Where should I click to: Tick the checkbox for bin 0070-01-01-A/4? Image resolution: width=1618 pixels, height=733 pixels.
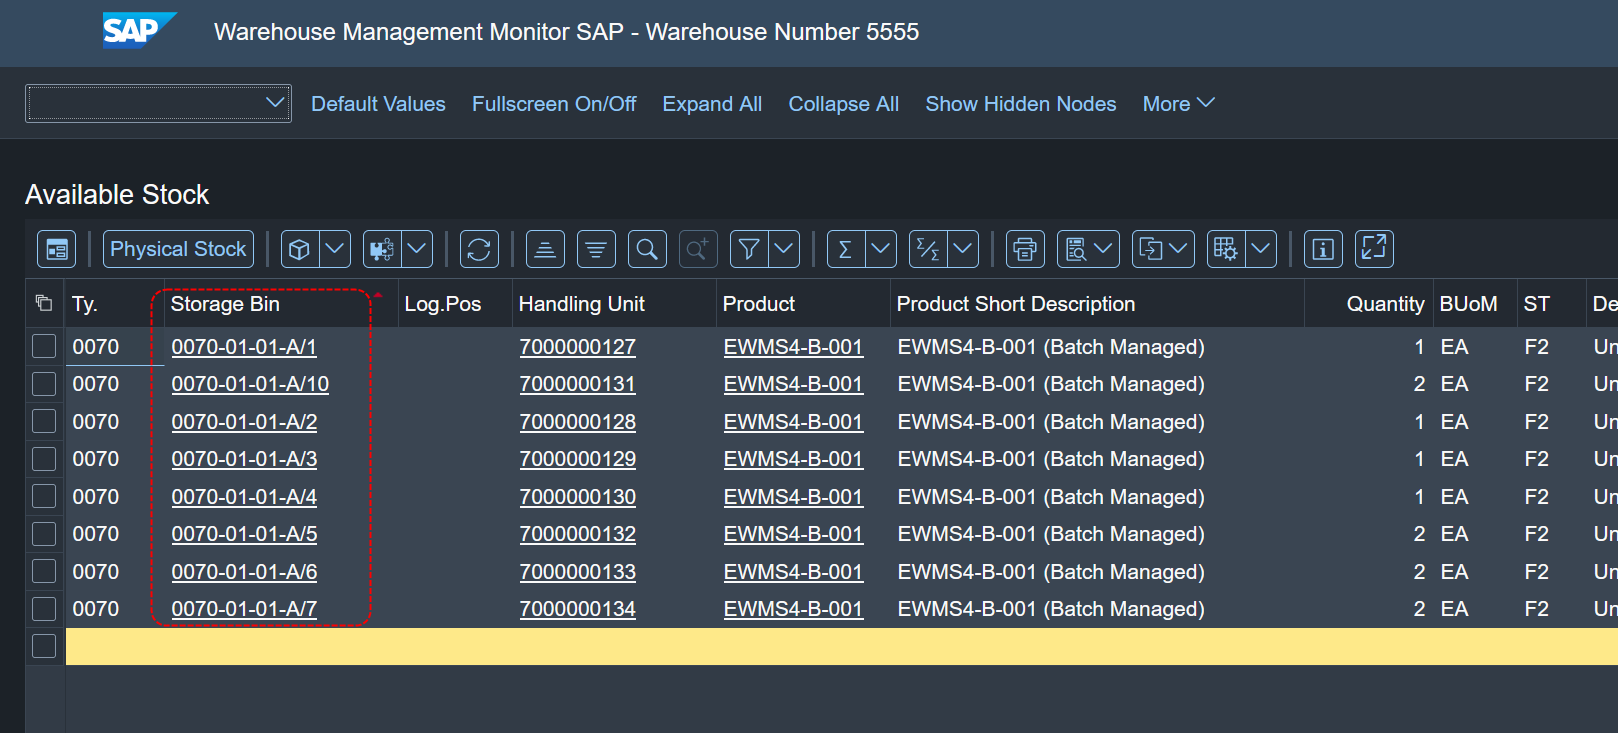click(x=44, y=497)
